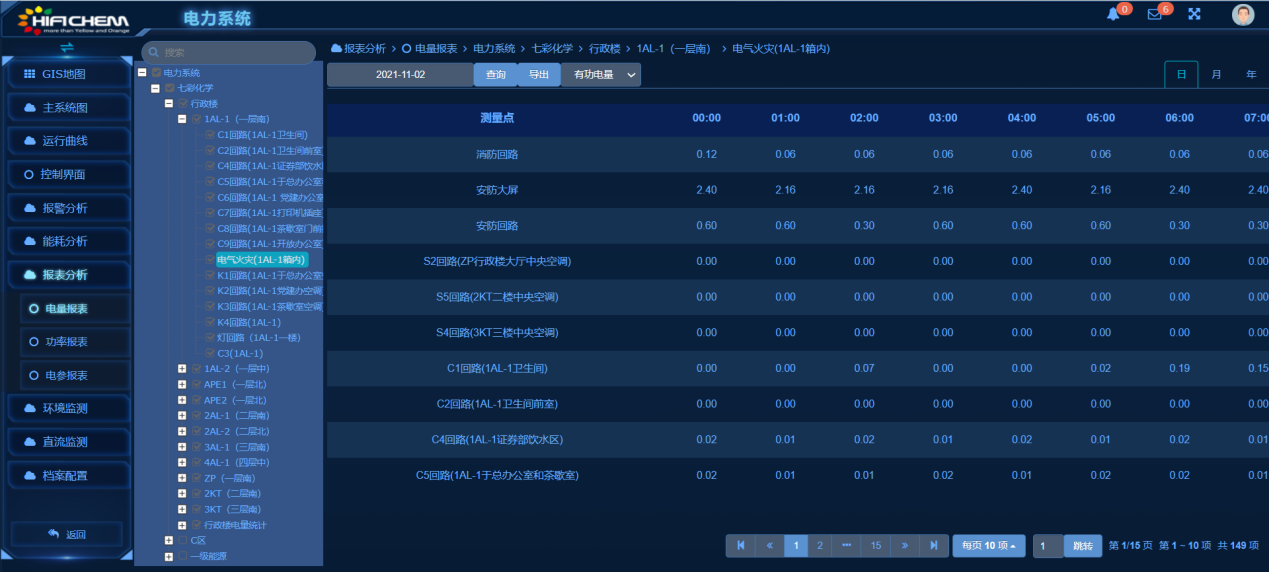Jump to the first page icon
The height and width of the screenshot is (572, 1269).
pyautogui.click(x=740, y=545)
